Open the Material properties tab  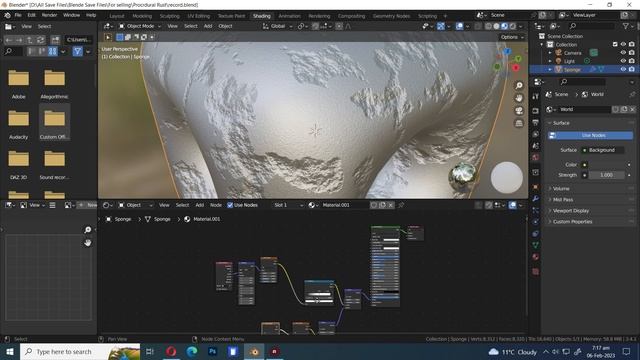536,257
